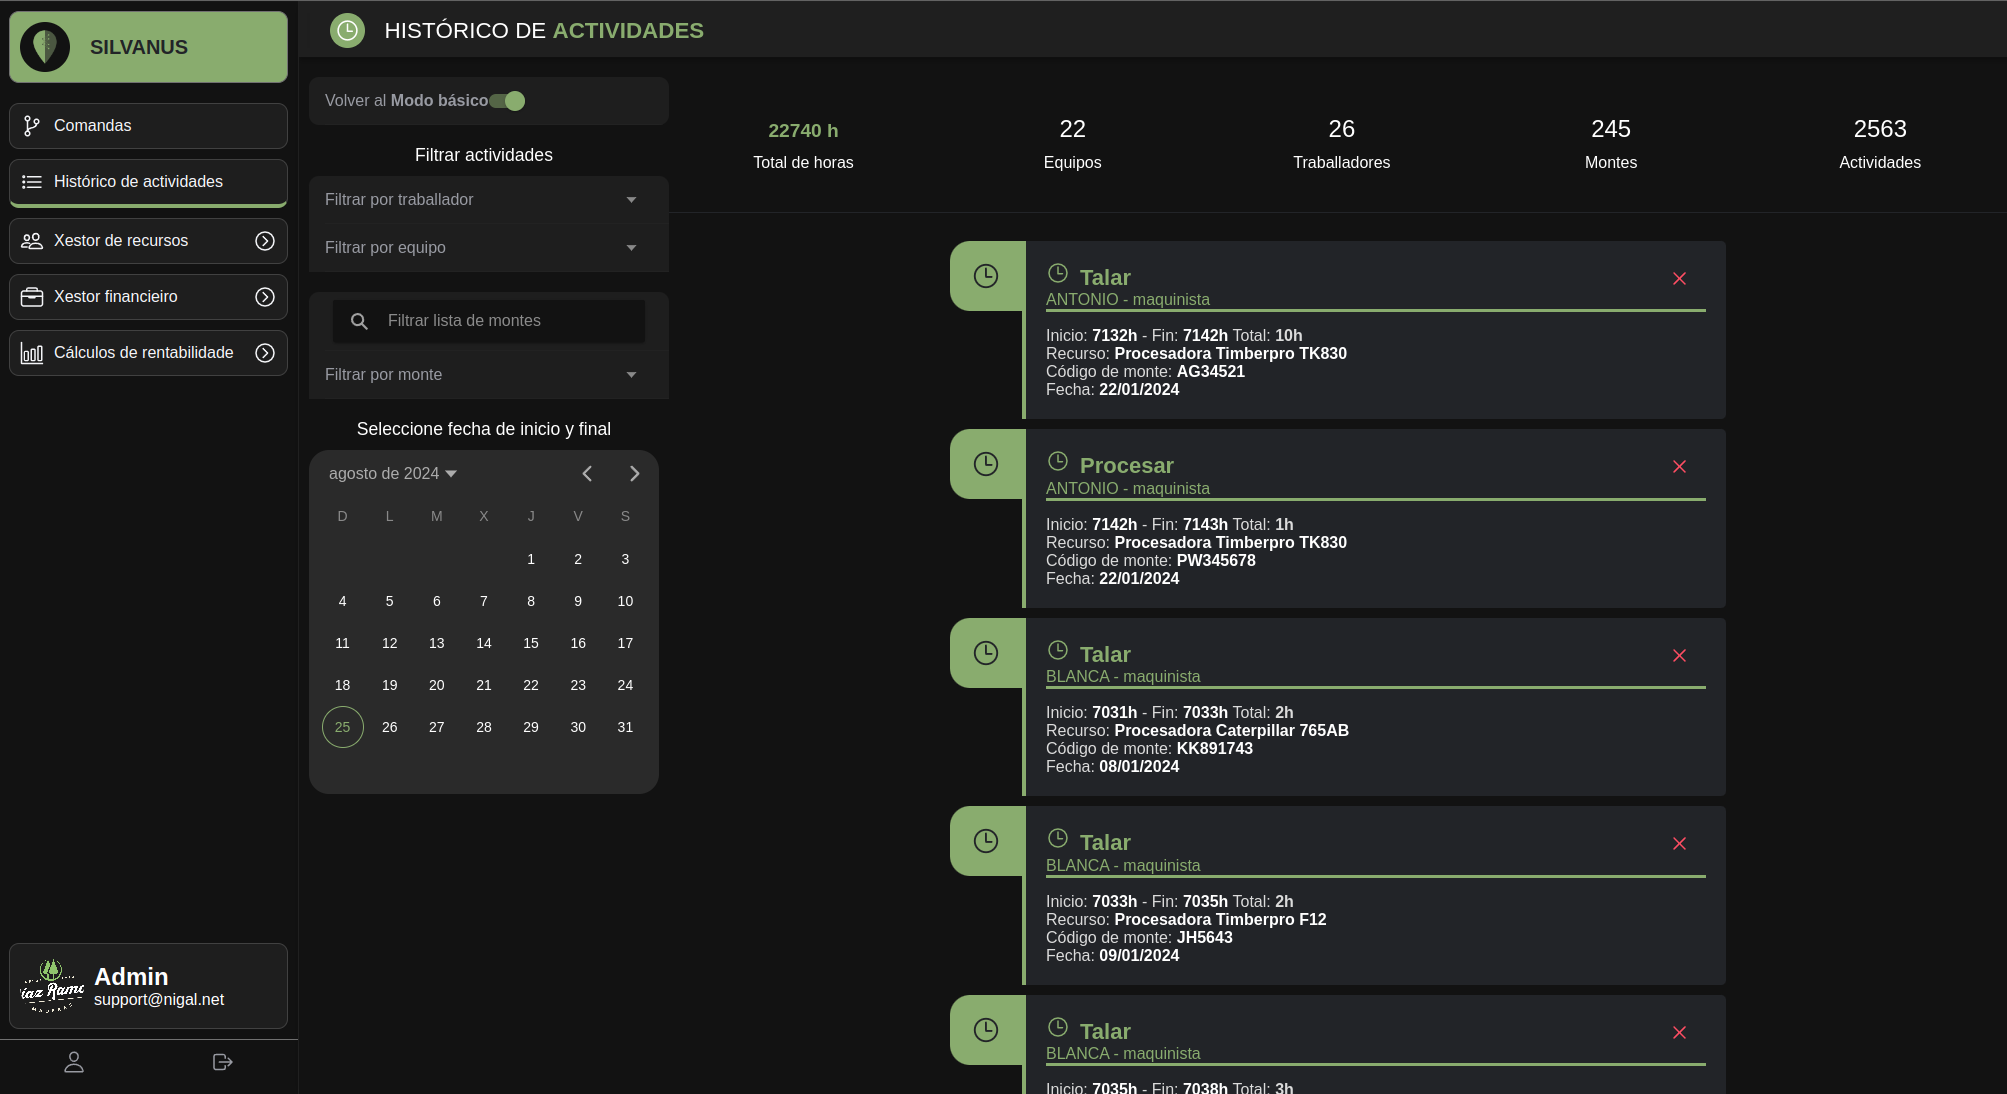Toggle the Modo básico switch
The width and height of the screenshot is (2007, 1094).
[507, 101]
